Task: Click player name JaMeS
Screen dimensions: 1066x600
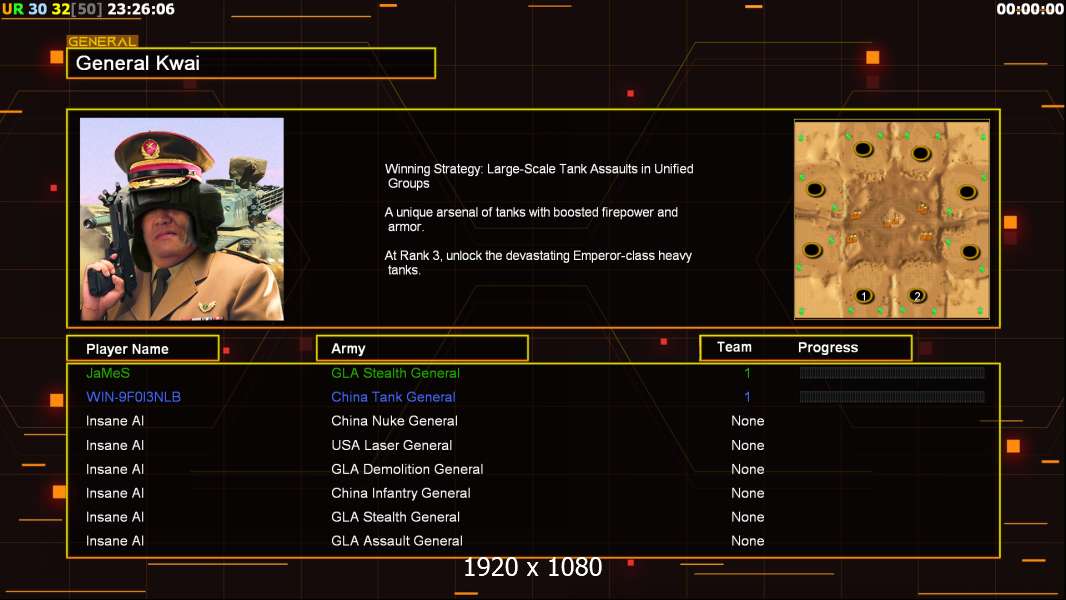Action: pos(107,373)
